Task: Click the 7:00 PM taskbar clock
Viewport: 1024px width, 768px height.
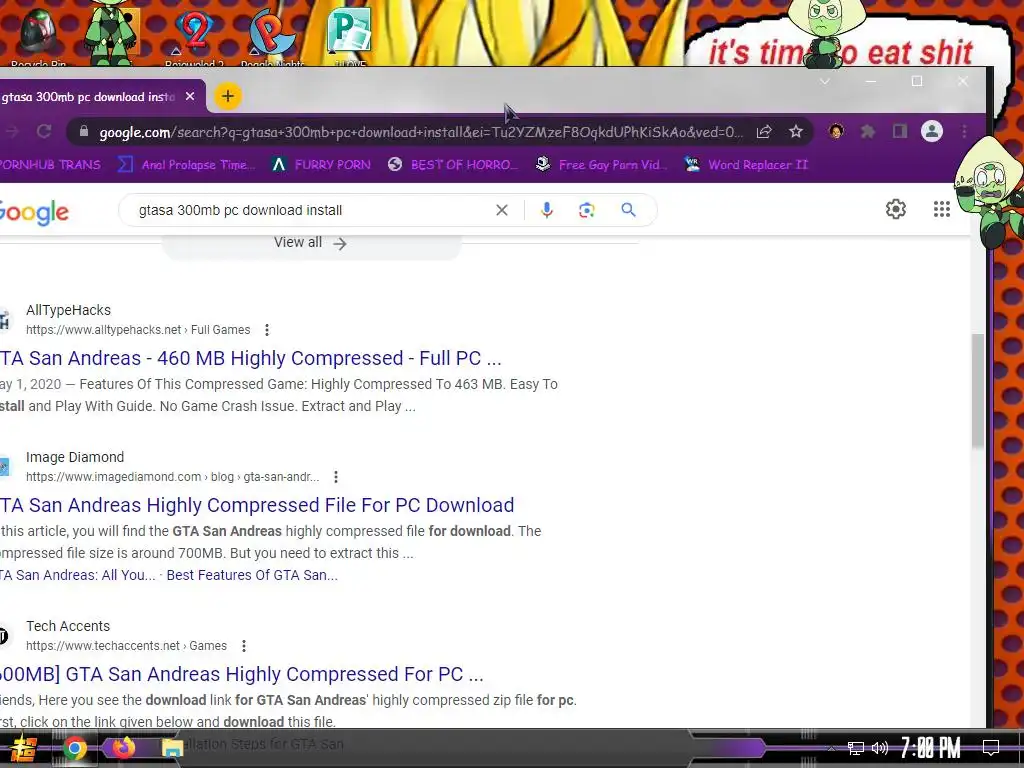Action: tap(931, 748)
